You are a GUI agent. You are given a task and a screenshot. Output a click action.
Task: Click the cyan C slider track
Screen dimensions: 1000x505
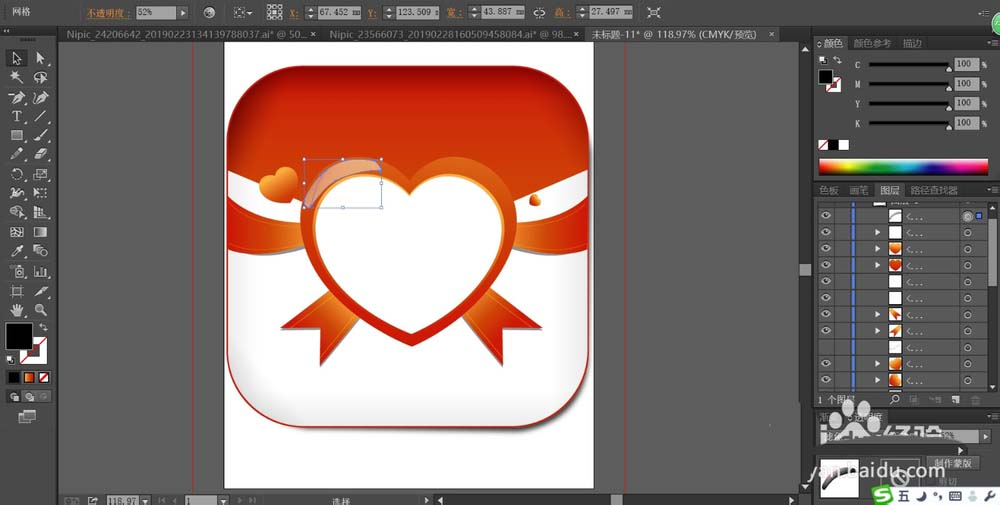coord(908,64)
